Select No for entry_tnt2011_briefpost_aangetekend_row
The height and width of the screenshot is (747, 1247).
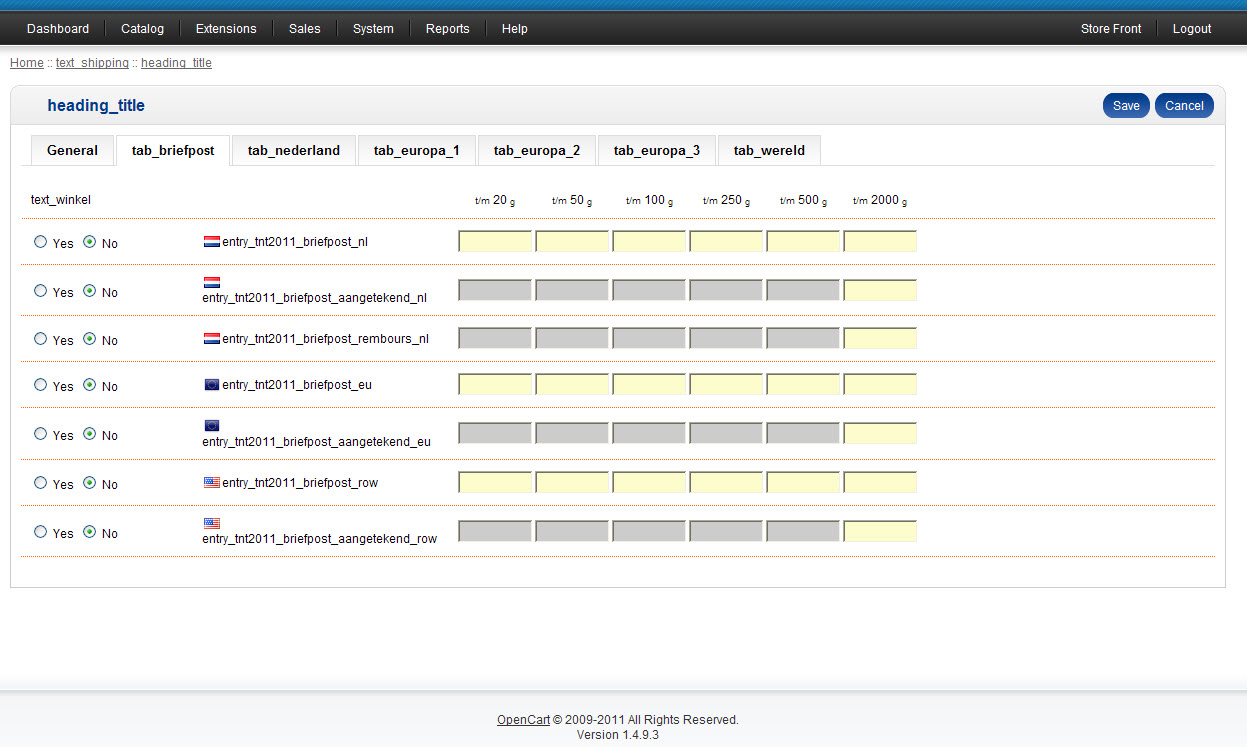tap(90, 531)
